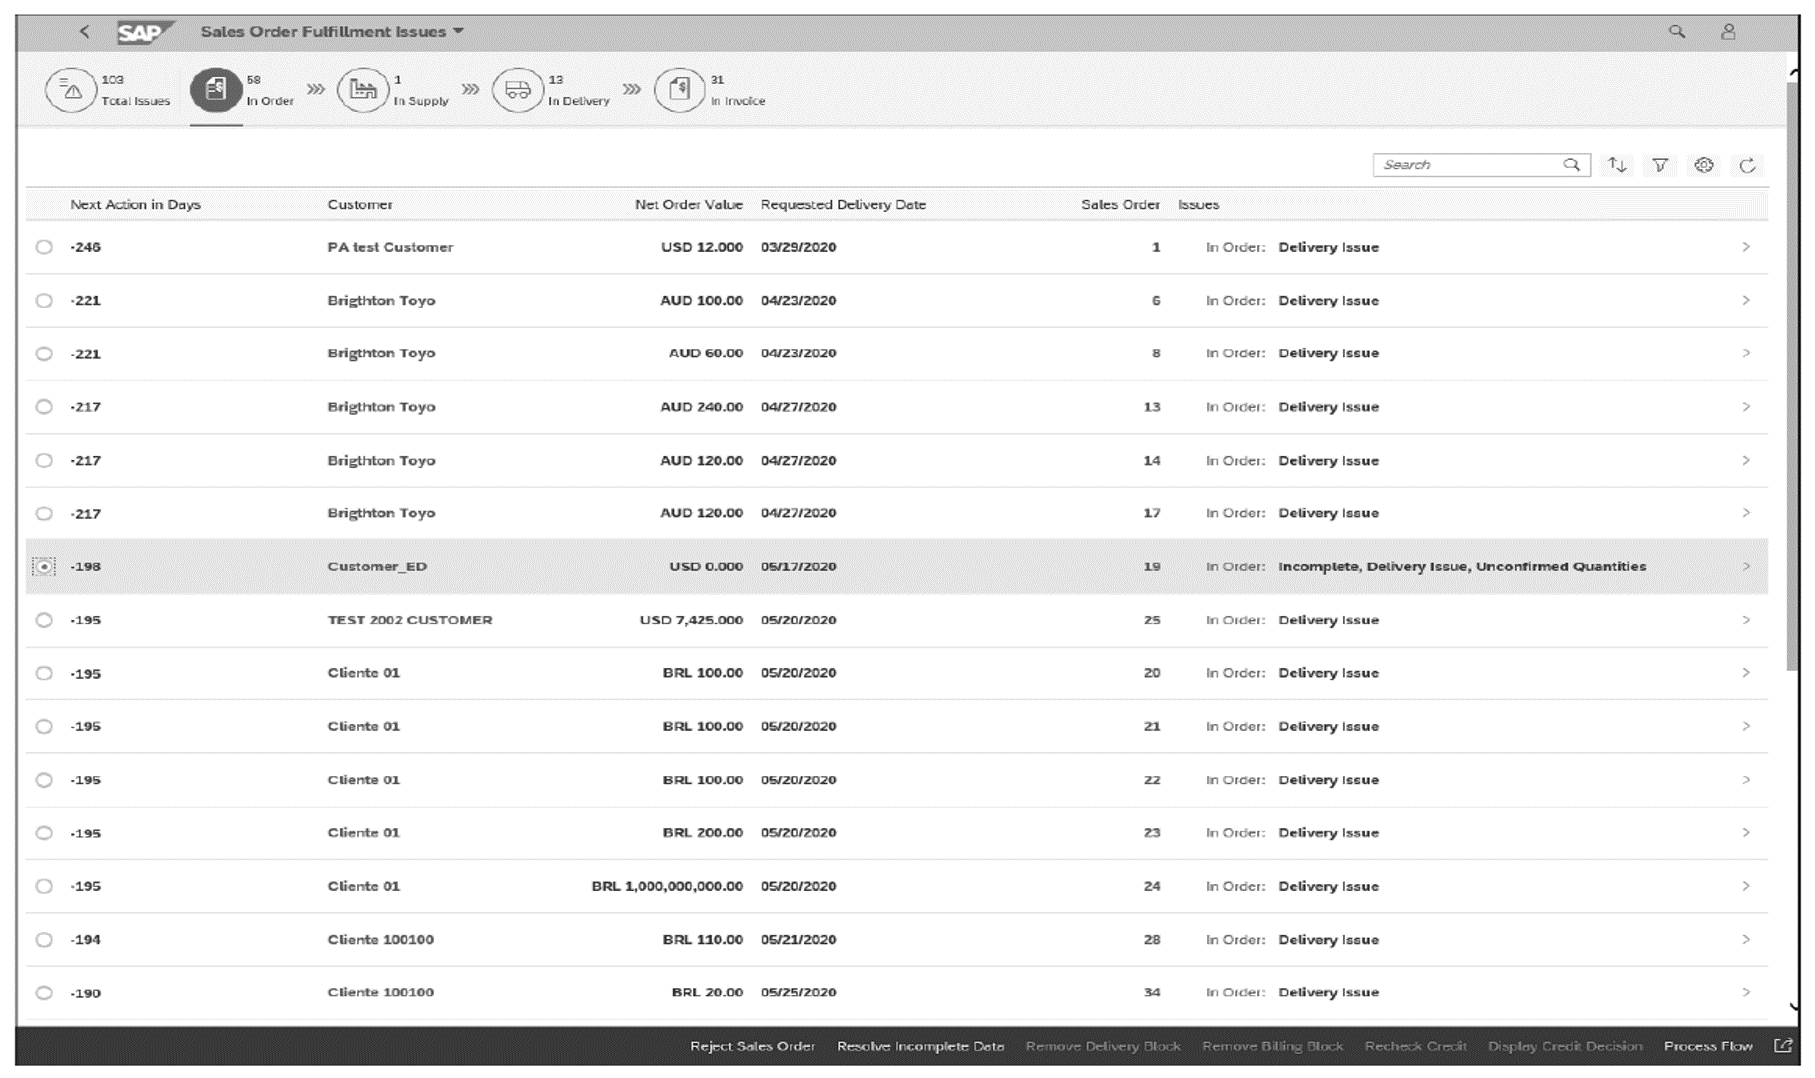Select the radio button for PA test Customer

45,247
